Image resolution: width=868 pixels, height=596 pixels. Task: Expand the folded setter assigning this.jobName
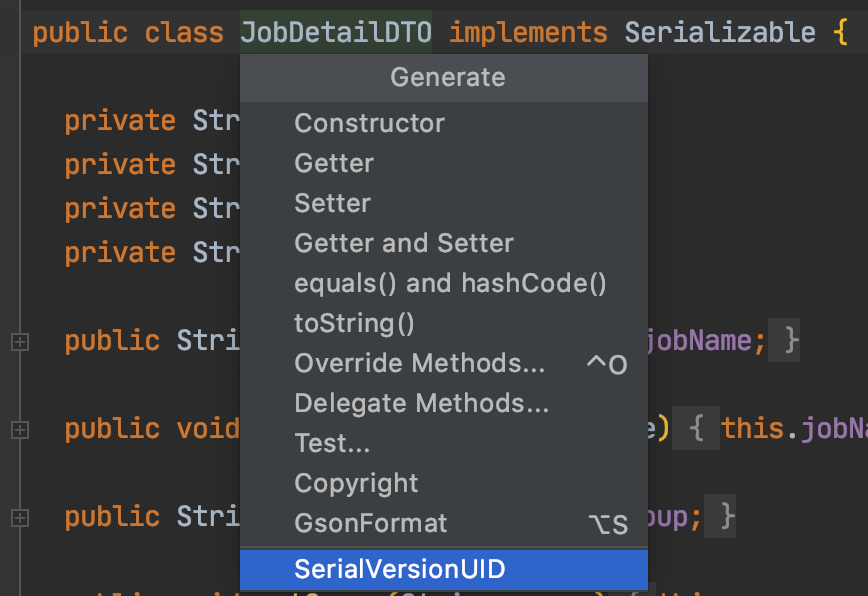(x=19, y=429)
